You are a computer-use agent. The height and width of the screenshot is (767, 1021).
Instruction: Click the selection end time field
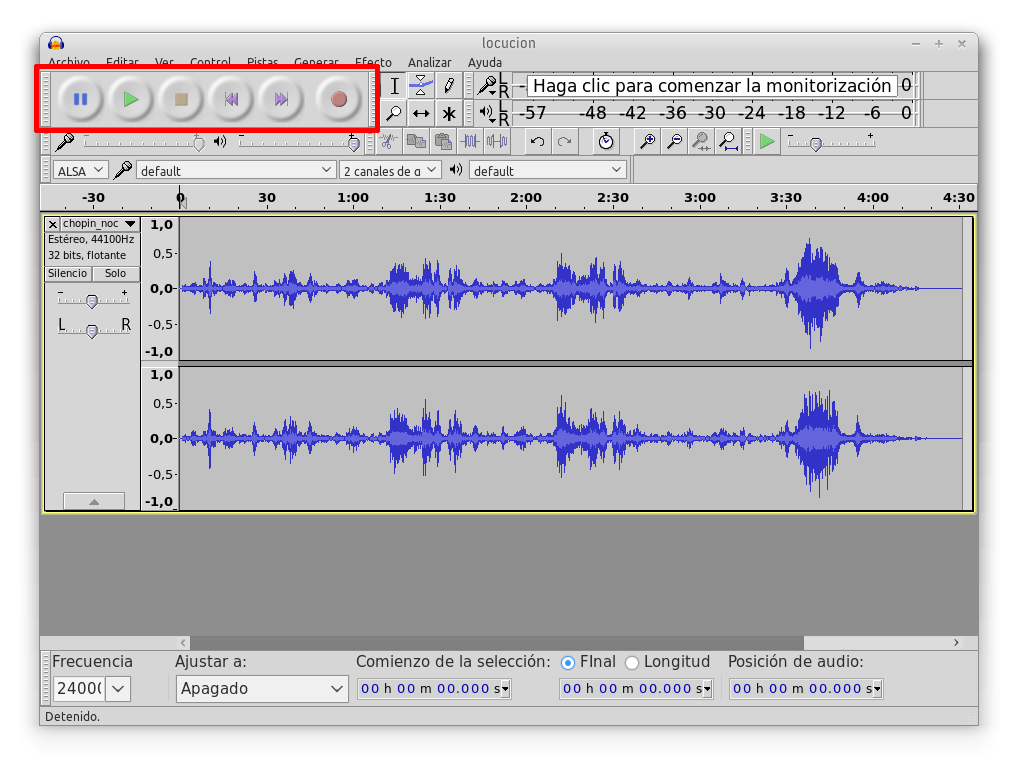tap(636, 689)
